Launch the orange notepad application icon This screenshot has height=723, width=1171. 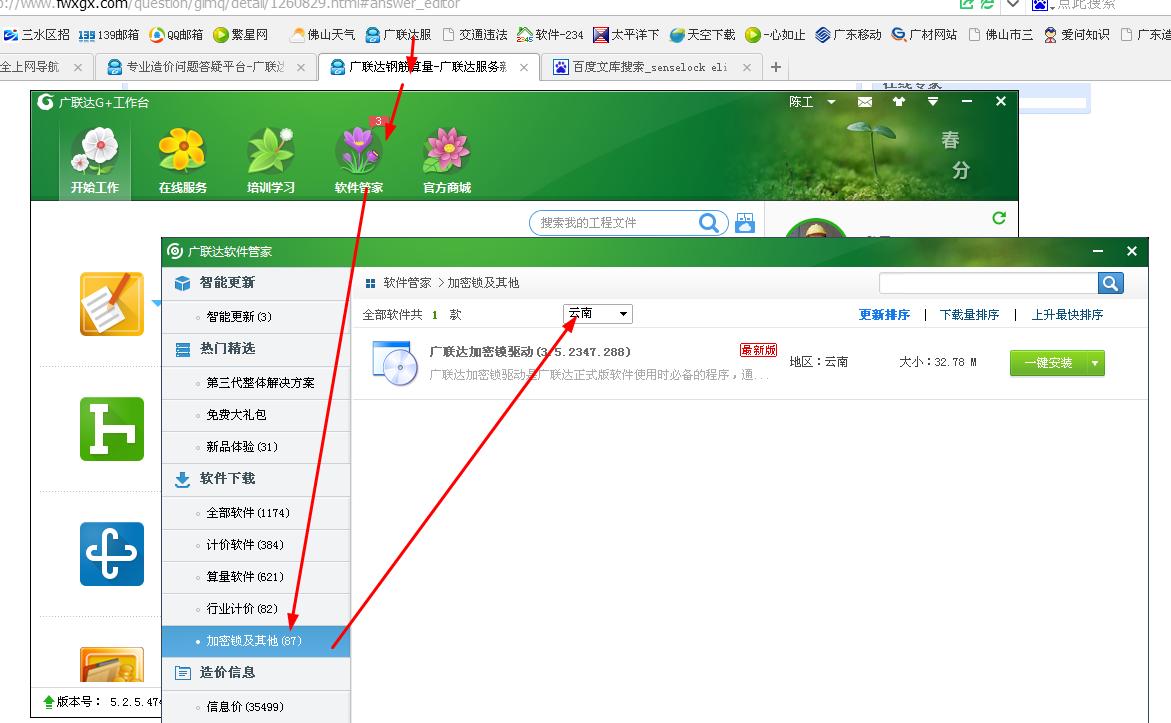[112, 304]
